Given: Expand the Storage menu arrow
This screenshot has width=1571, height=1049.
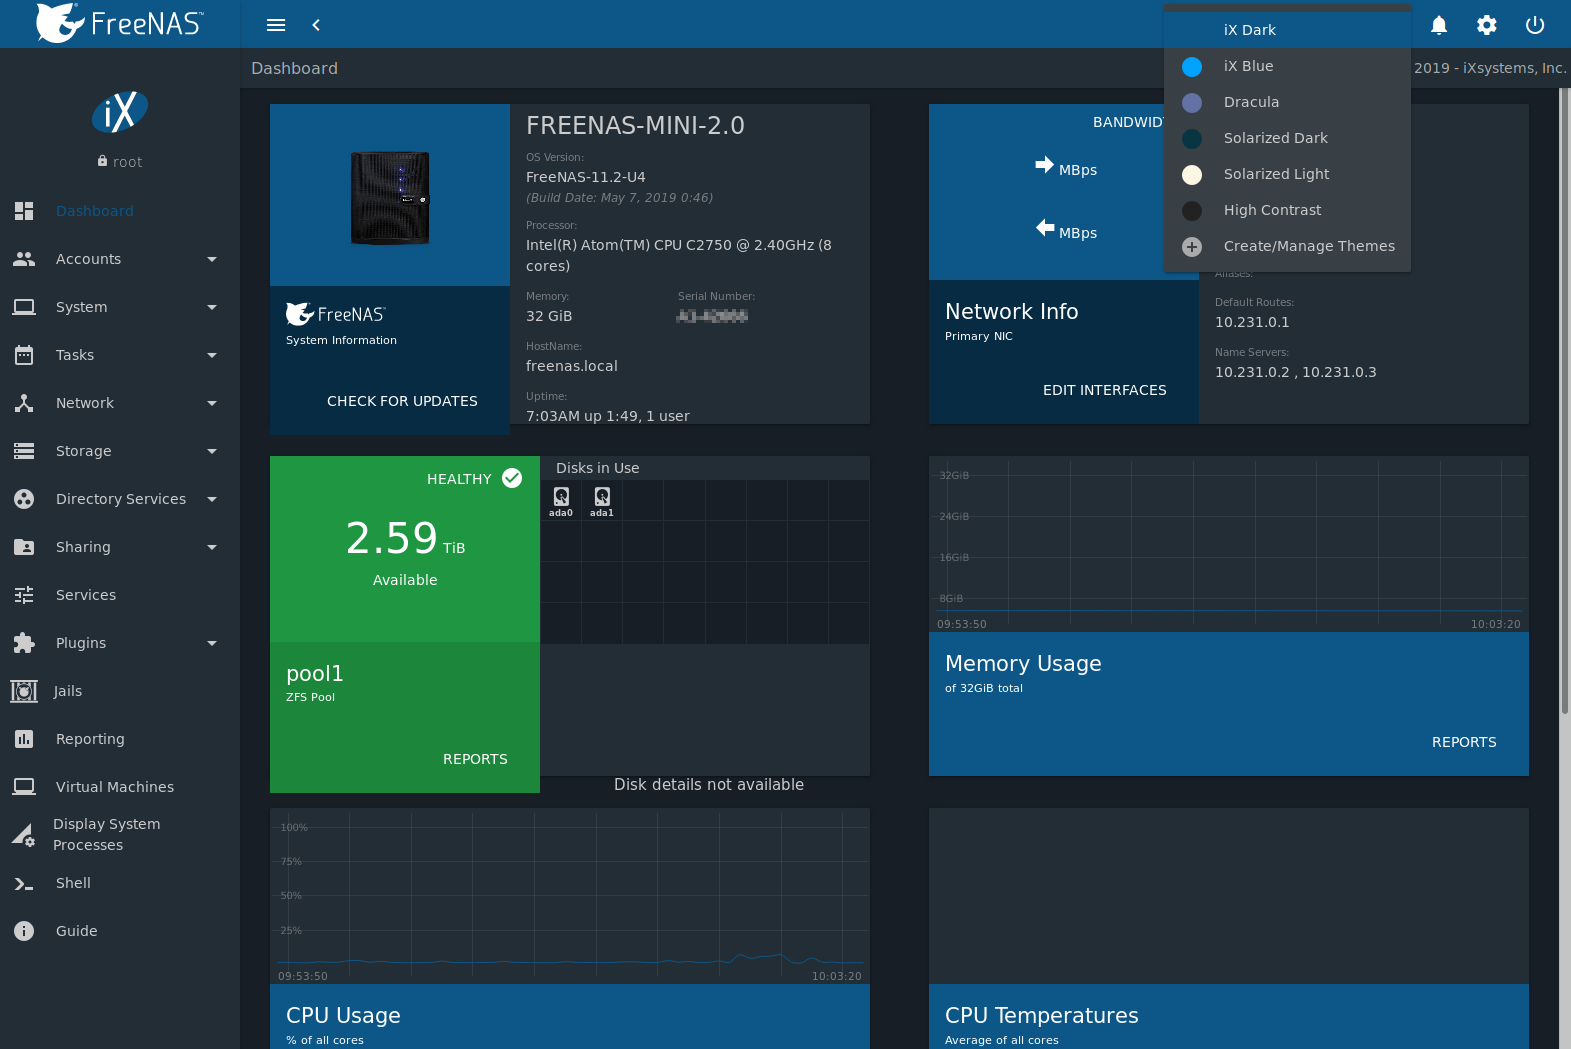Looking at the screenshot, I should [x=212, y=451].
